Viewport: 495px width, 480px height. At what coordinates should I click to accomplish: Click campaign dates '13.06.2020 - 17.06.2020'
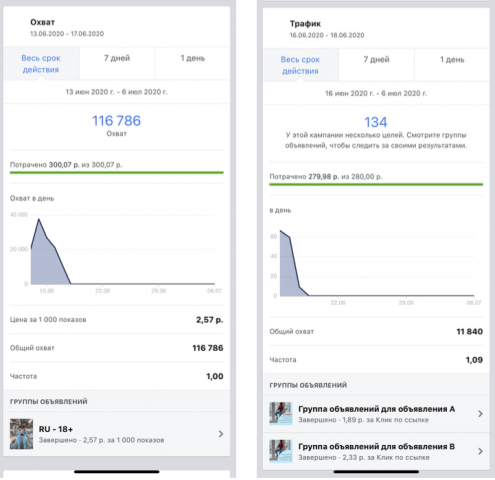coord(67,34)
